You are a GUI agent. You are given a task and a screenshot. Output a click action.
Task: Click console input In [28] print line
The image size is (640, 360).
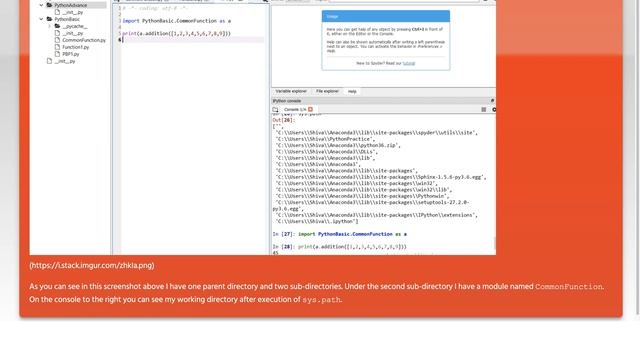pyautogui.click(x=340, y=247)
